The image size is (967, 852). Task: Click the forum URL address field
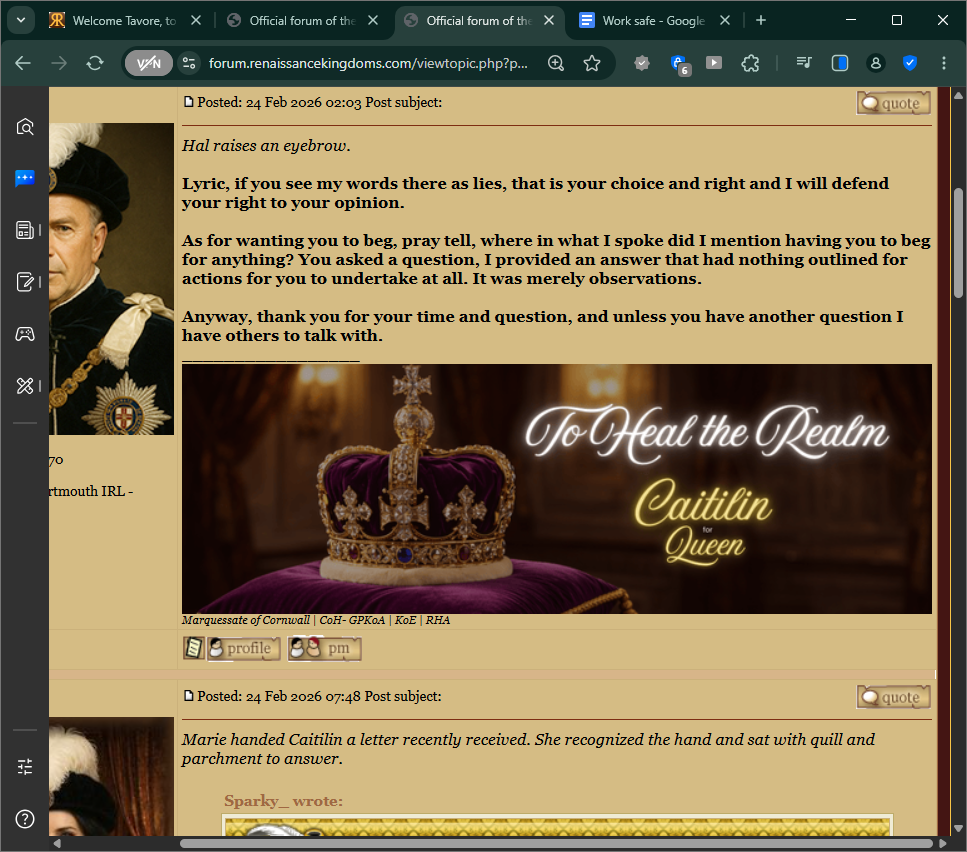click(368, 63)
